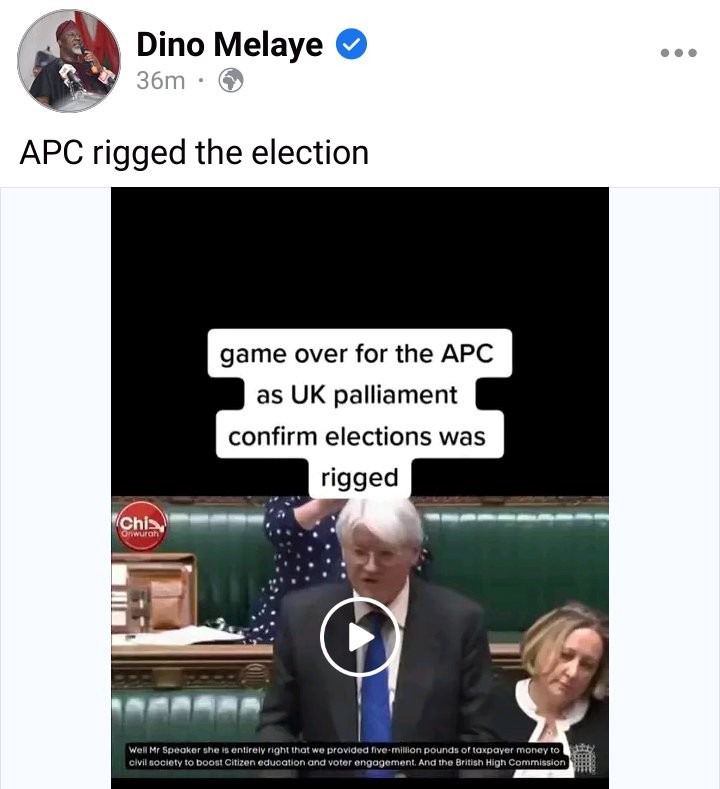Click the subtitle text about five-million pounds

(x=347, y=756)
